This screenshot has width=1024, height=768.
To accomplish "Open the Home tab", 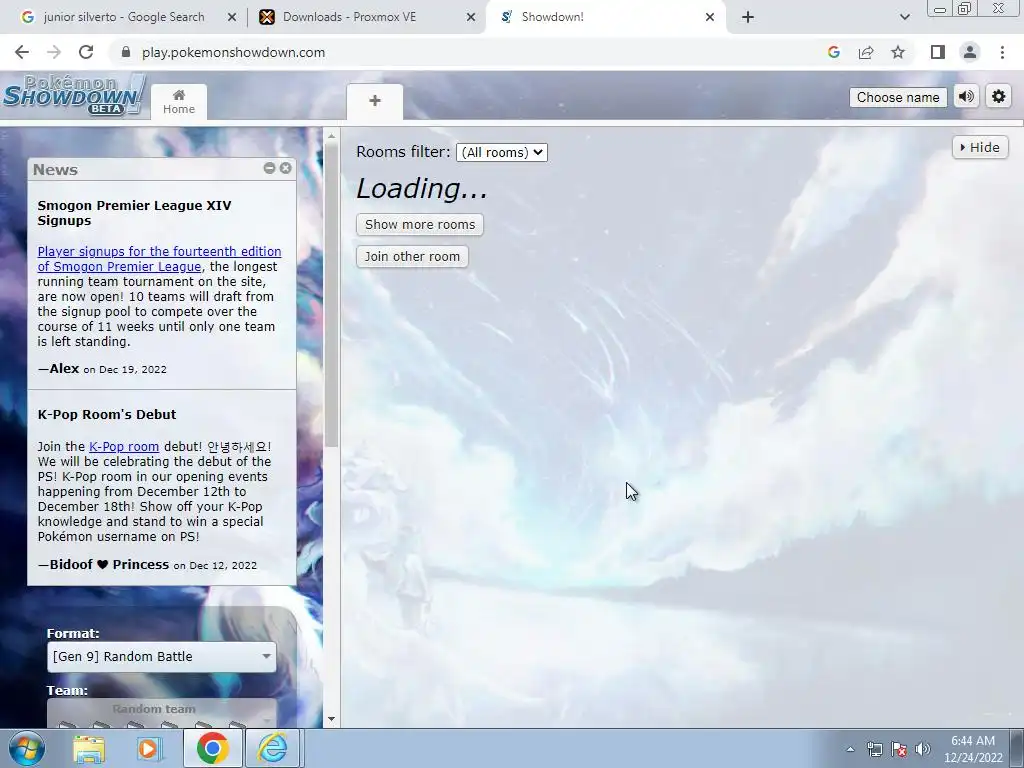I will [179, 102].
